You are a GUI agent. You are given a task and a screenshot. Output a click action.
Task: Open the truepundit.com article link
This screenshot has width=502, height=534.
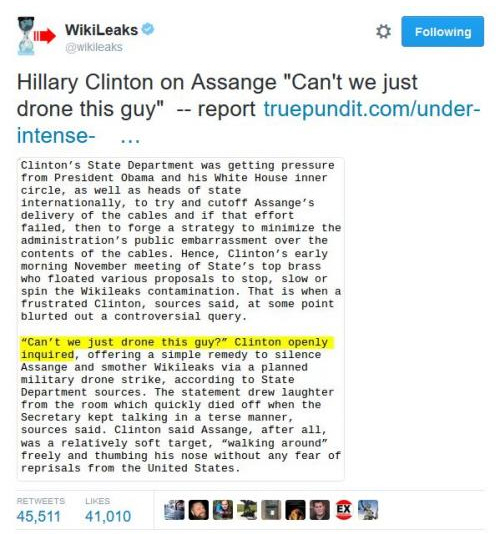coord(249,122)
